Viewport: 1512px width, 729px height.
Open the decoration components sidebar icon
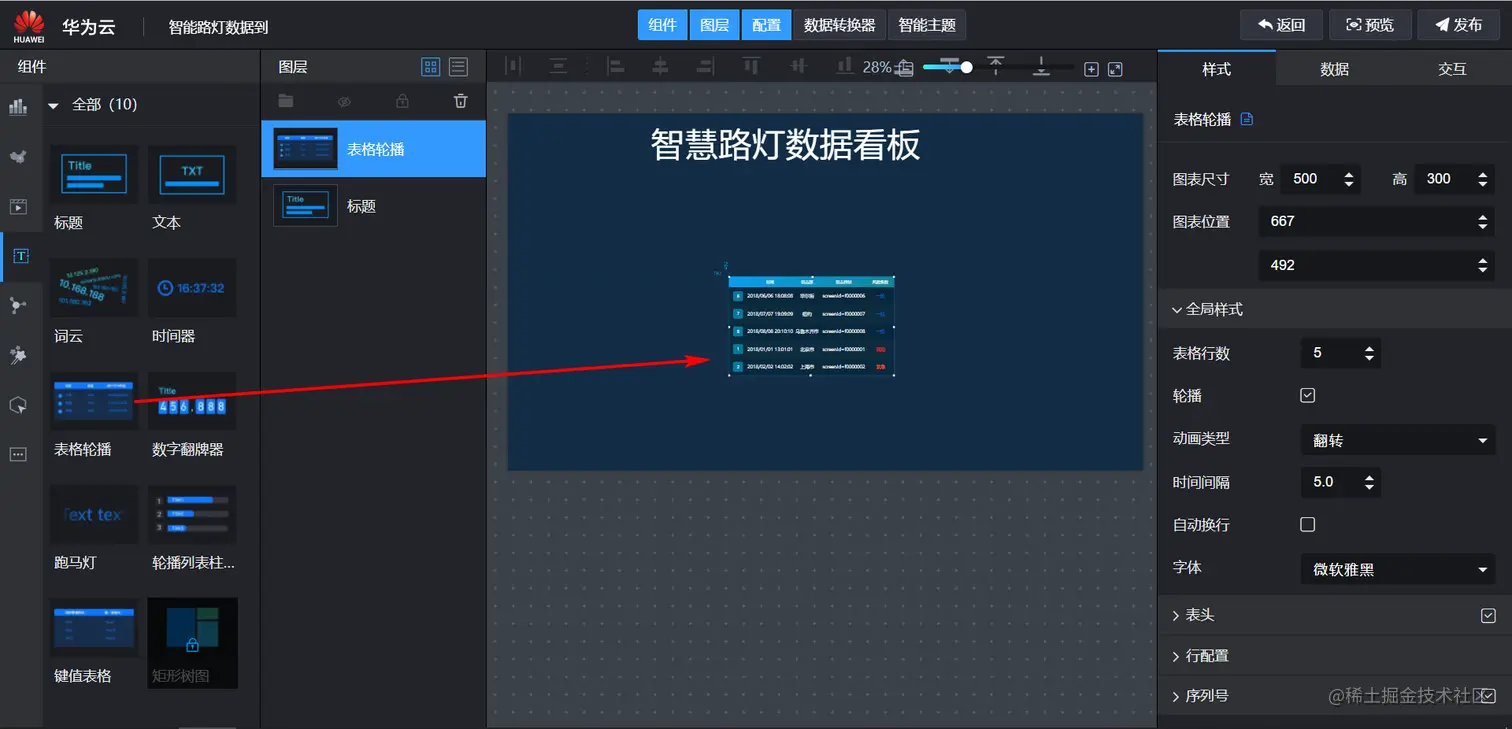coord(18,355)
